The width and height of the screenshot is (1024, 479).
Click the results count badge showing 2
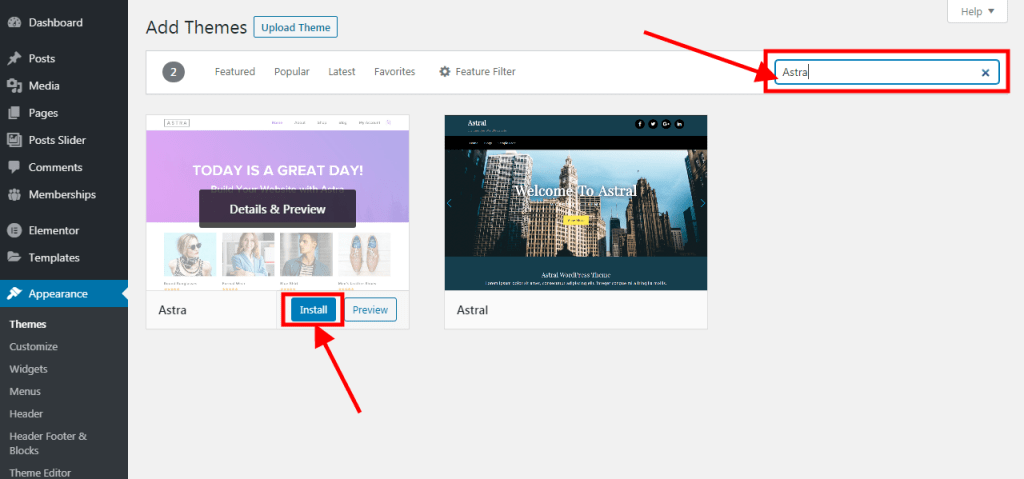tap(174, 72)
